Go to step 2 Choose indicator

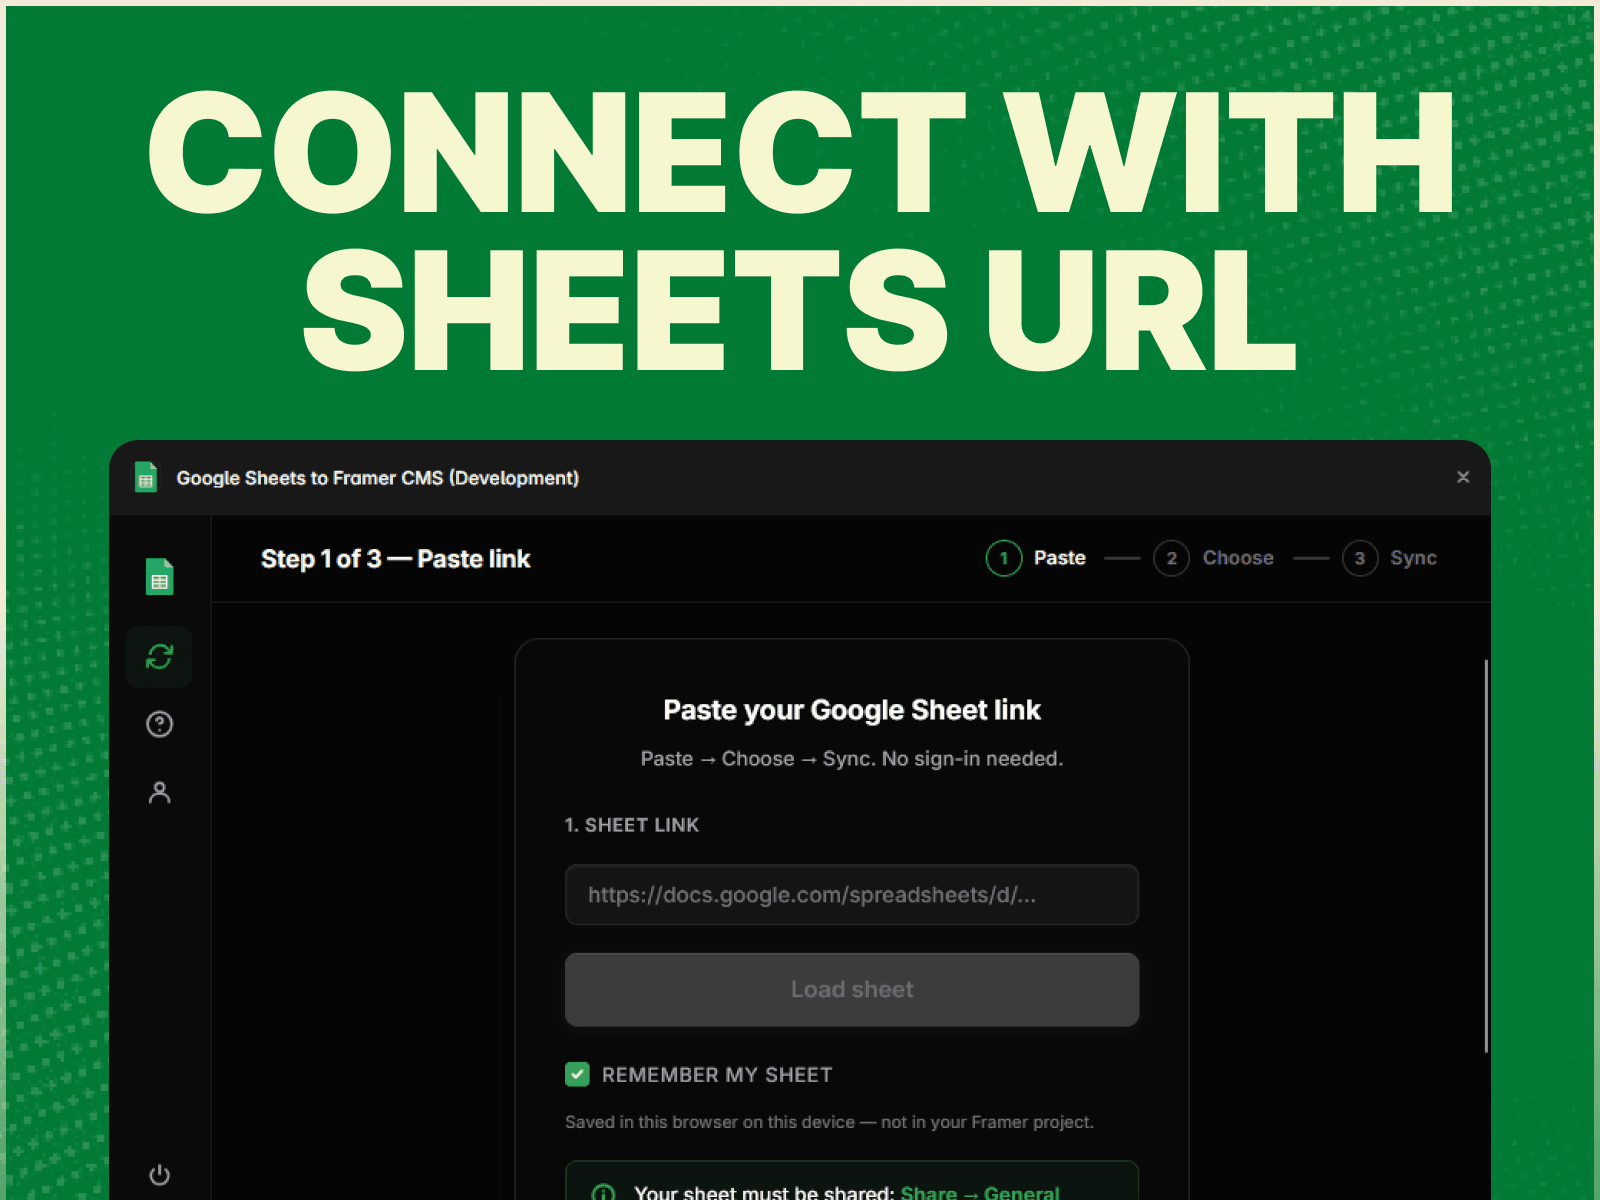coord(1214,558)
